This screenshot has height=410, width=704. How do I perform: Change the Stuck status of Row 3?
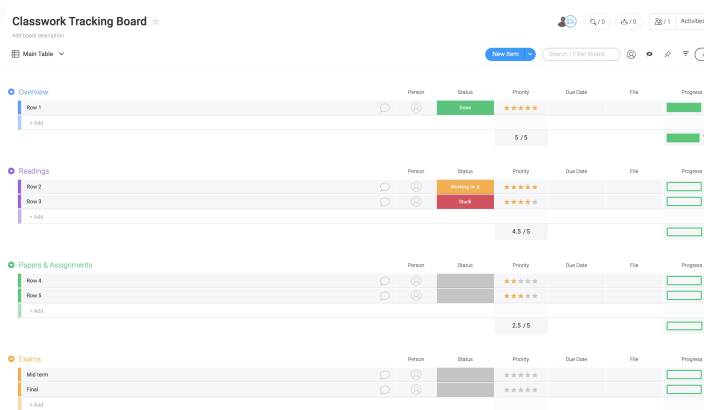point(465,202)
